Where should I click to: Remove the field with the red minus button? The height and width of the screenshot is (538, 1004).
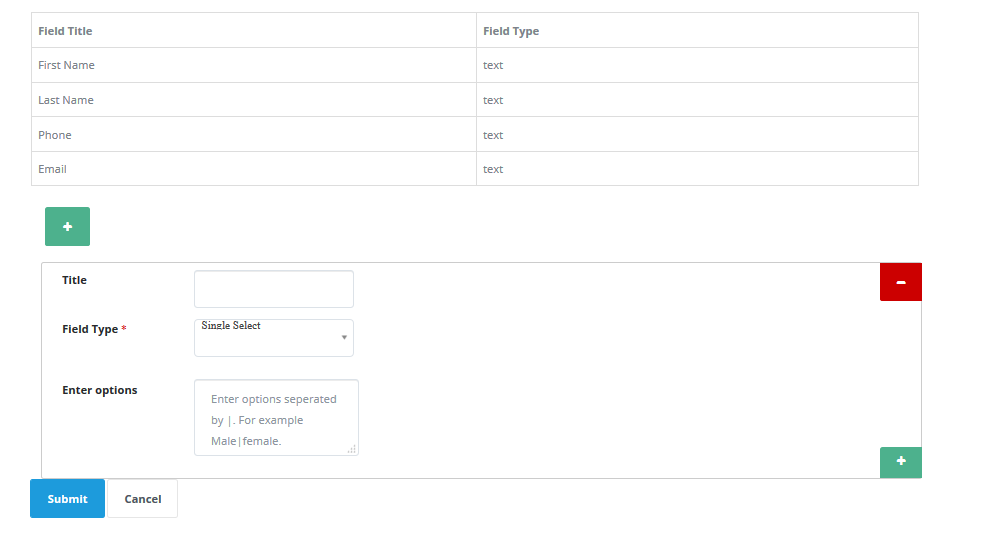[x=900, y=282]
